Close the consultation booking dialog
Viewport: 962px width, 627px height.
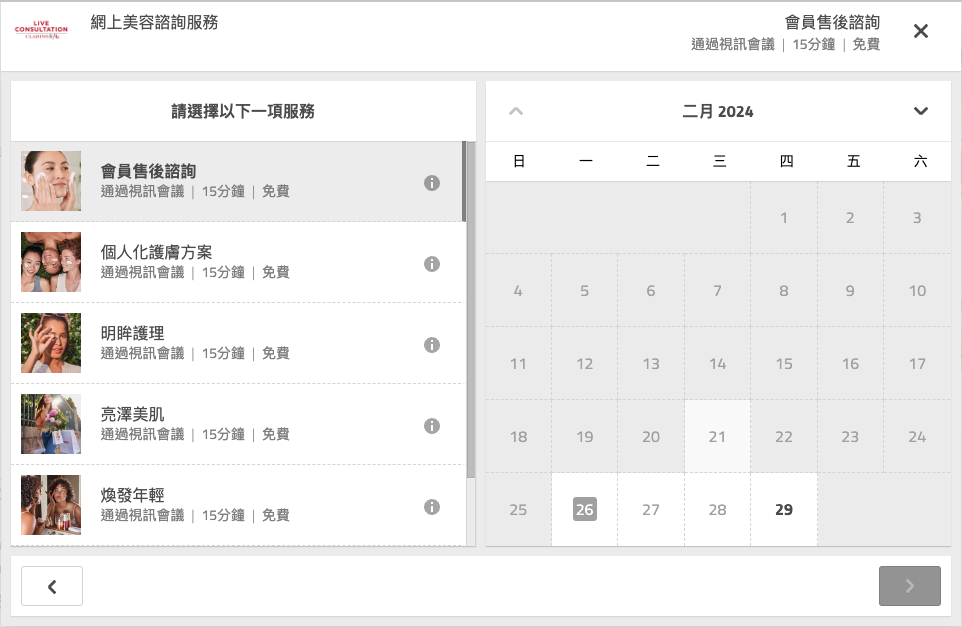click(920, 31)
